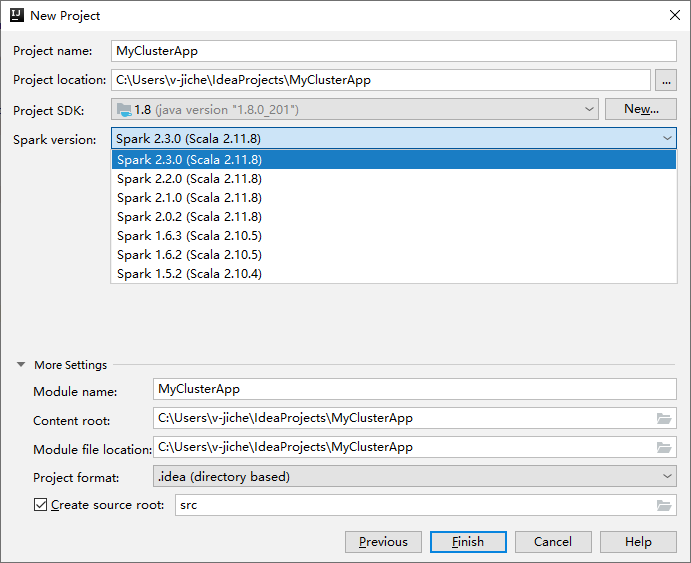Go back with the Previous button
Viewport: 691px width, 563px height.
point(383,541)
